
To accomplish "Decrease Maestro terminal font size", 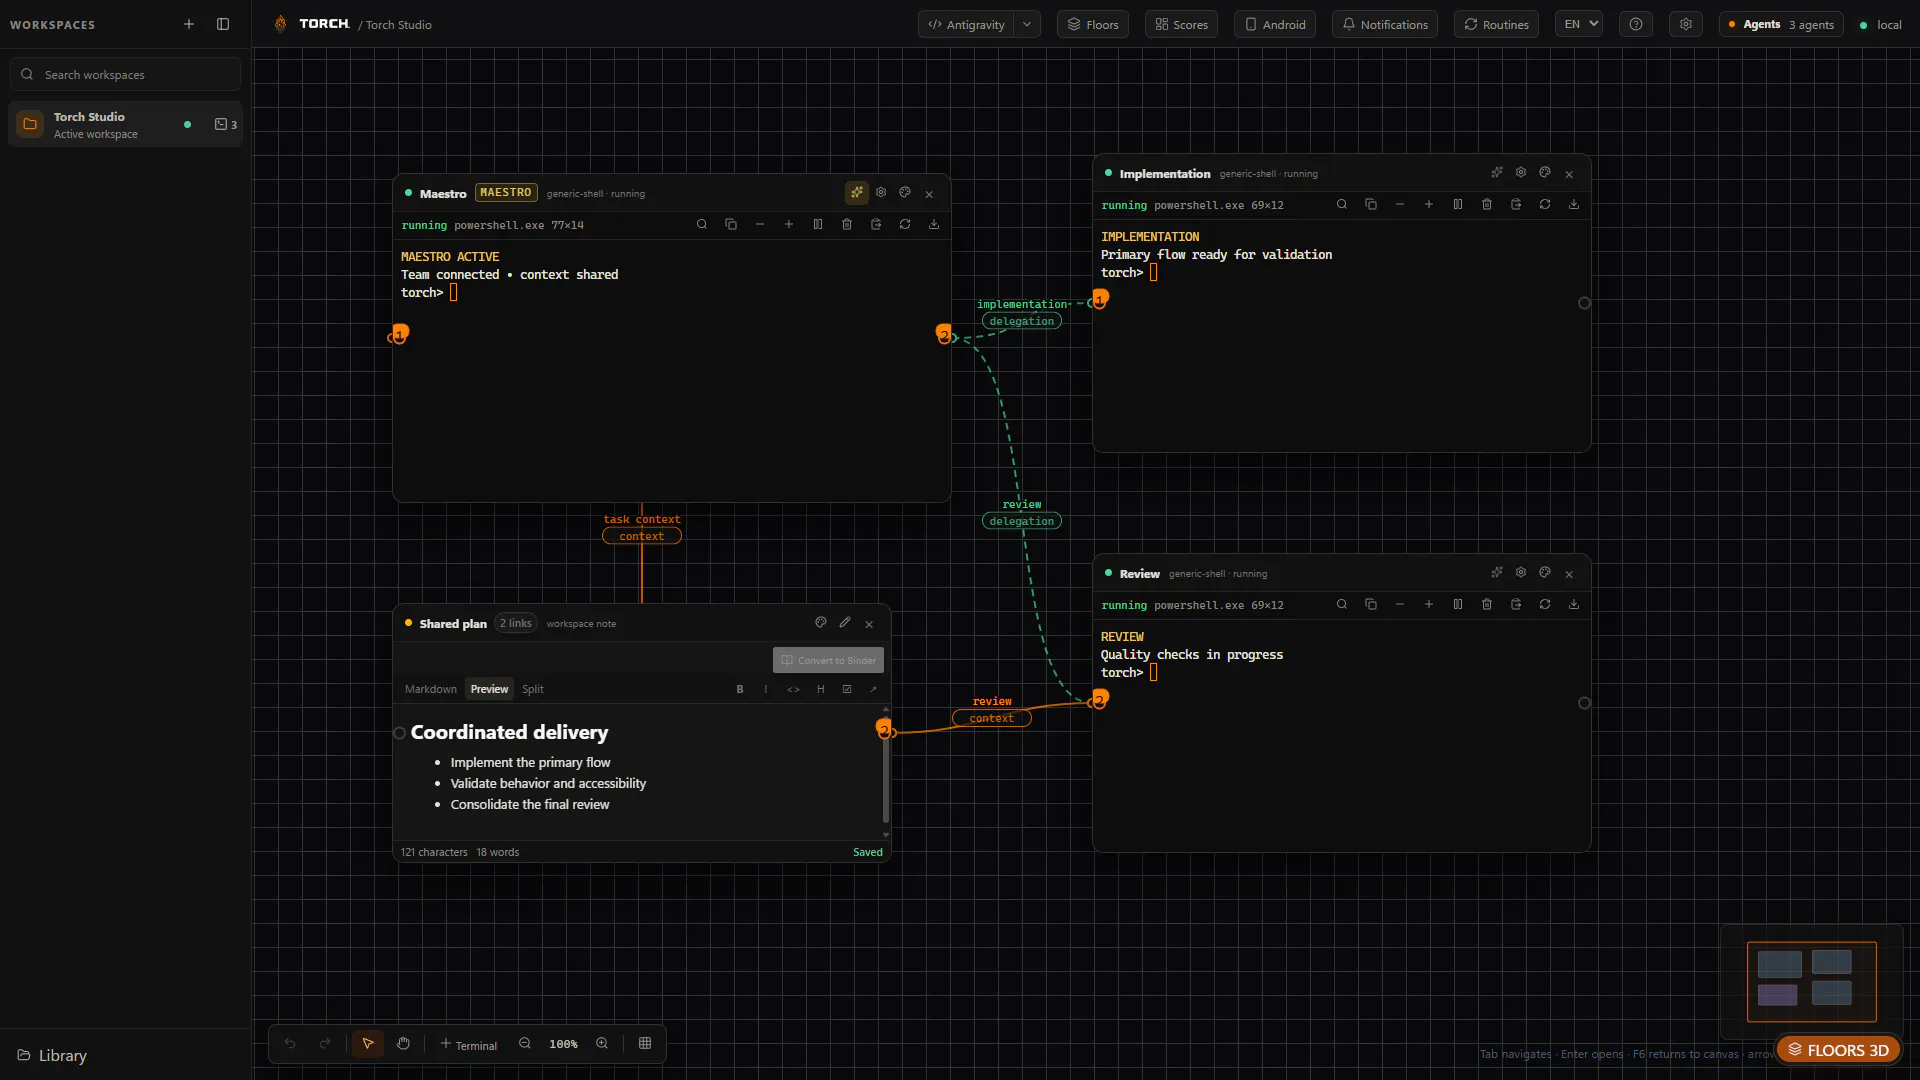I will click(x=760, y=225).
